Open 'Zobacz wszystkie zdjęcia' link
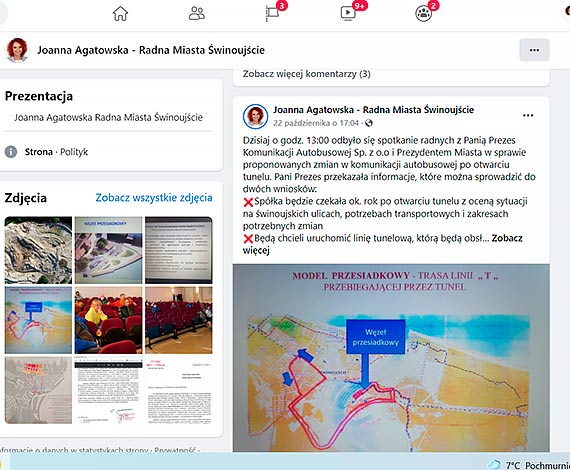 point(154,197)
